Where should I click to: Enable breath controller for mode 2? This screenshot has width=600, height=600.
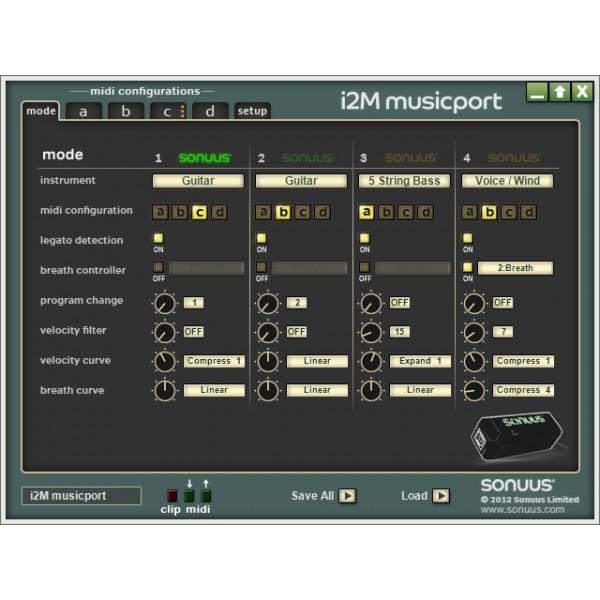coord(261,267)
